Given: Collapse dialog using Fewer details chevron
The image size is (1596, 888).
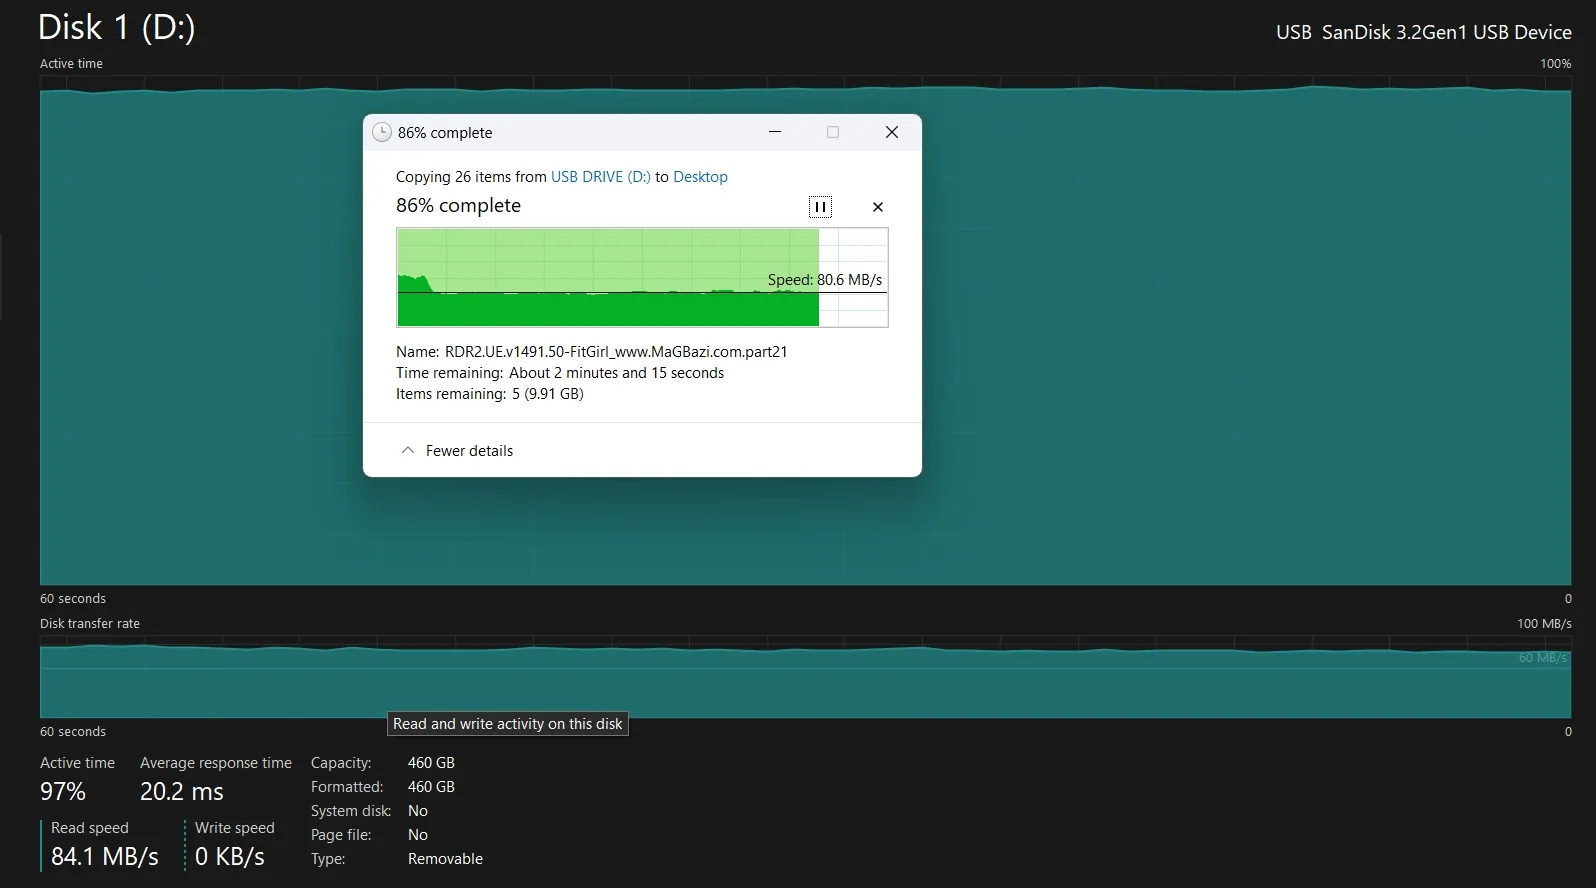Looking at the screenshot, I should (x=408, y=451).
